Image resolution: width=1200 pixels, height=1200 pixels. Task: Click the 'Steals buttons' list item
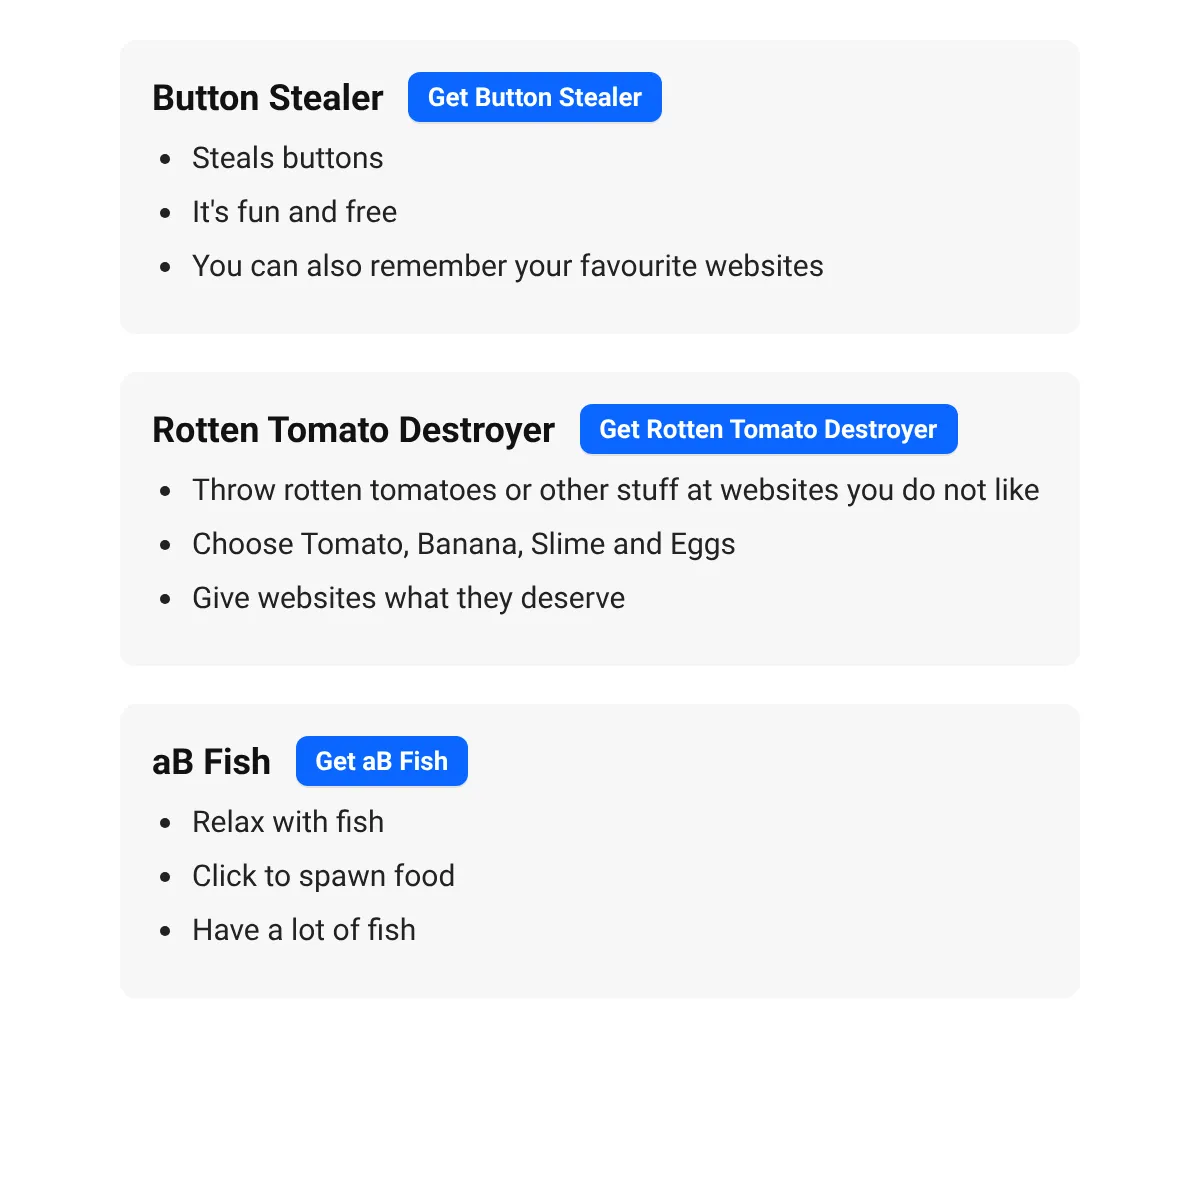288,158
